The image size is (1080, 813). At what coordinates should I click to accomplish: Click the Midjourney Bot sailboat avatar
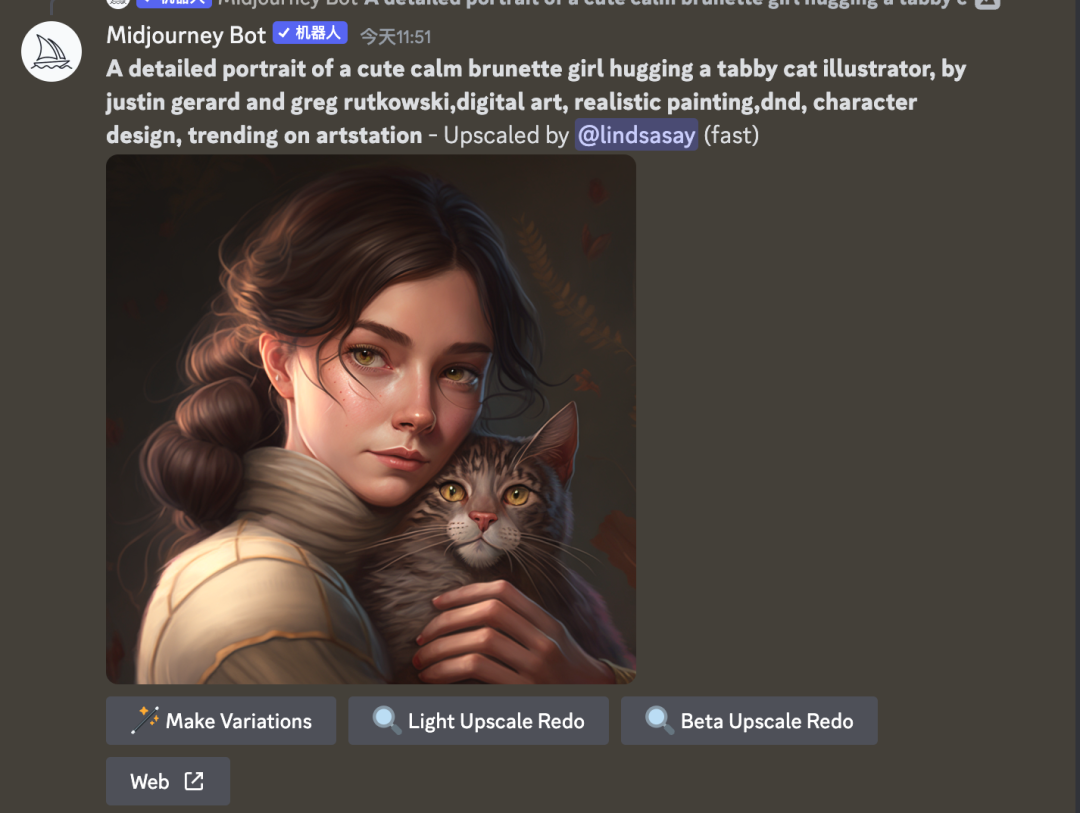(x=52, y=52)
